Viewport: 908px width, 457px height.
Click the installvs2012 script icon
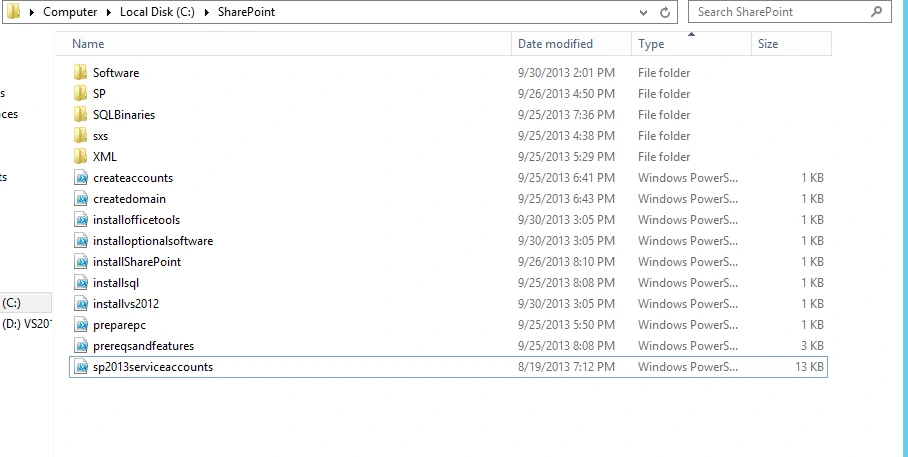coord(81,304)
